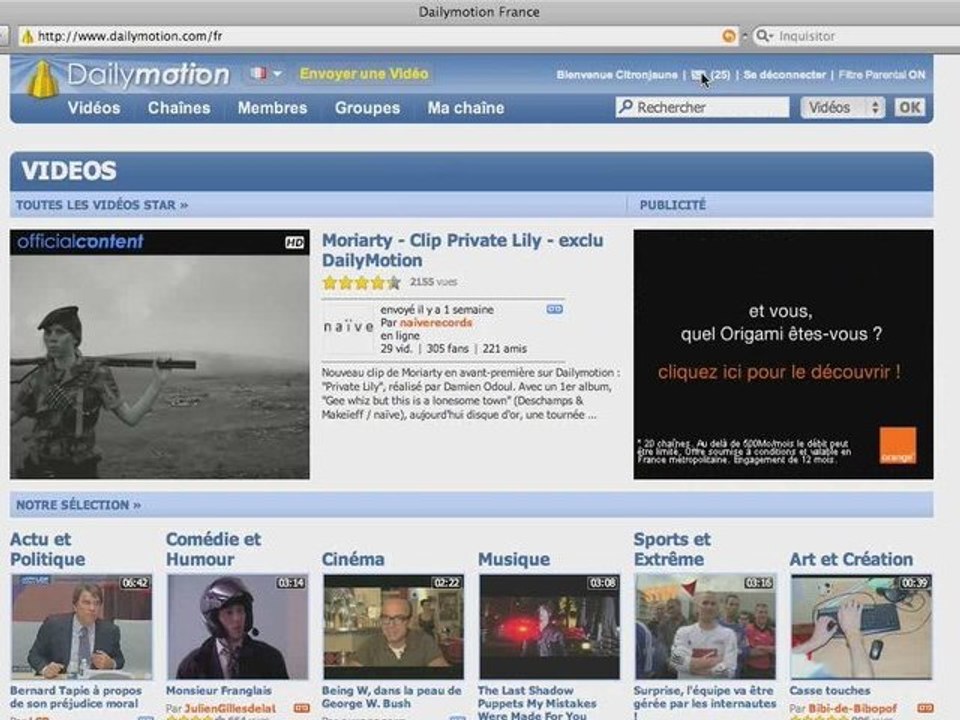Open Moriarty - Clip Private Lily title

point(462,250)
